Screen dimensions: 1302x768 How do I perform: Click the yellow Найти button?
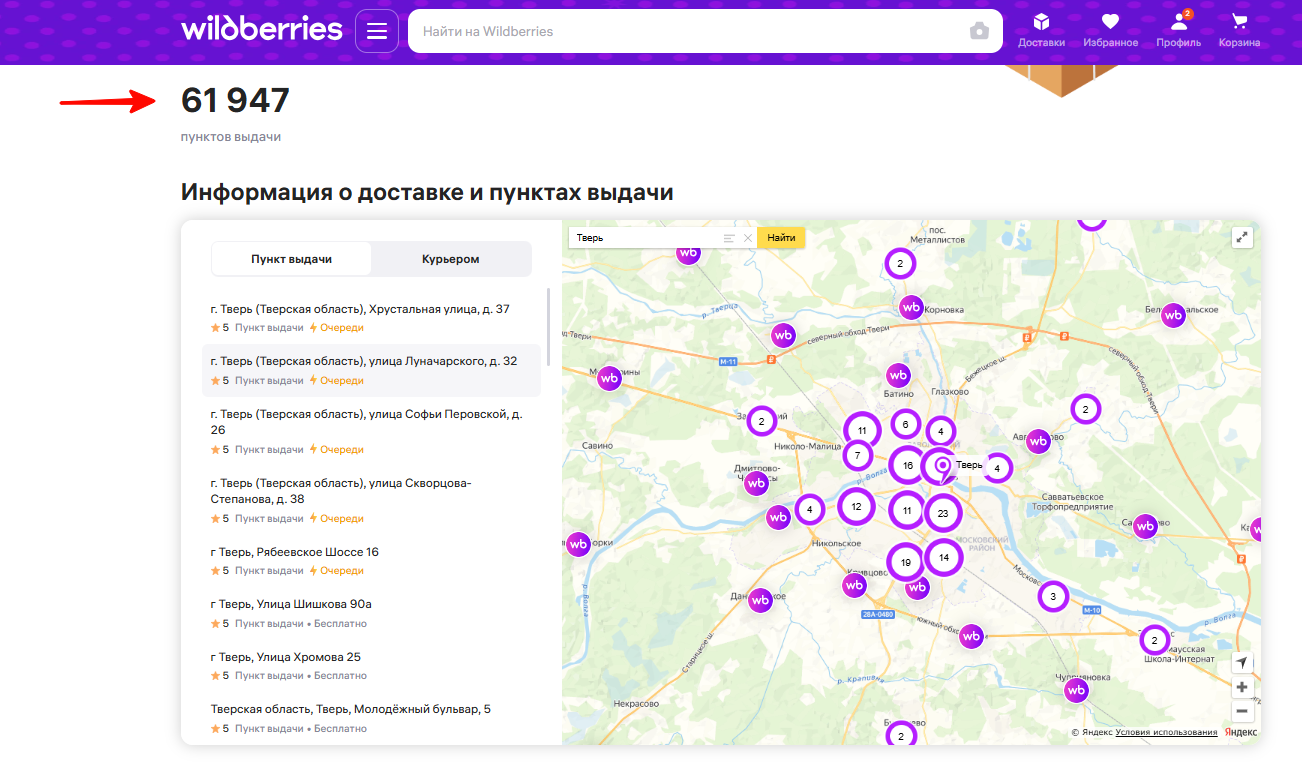[x=781, y=238]
